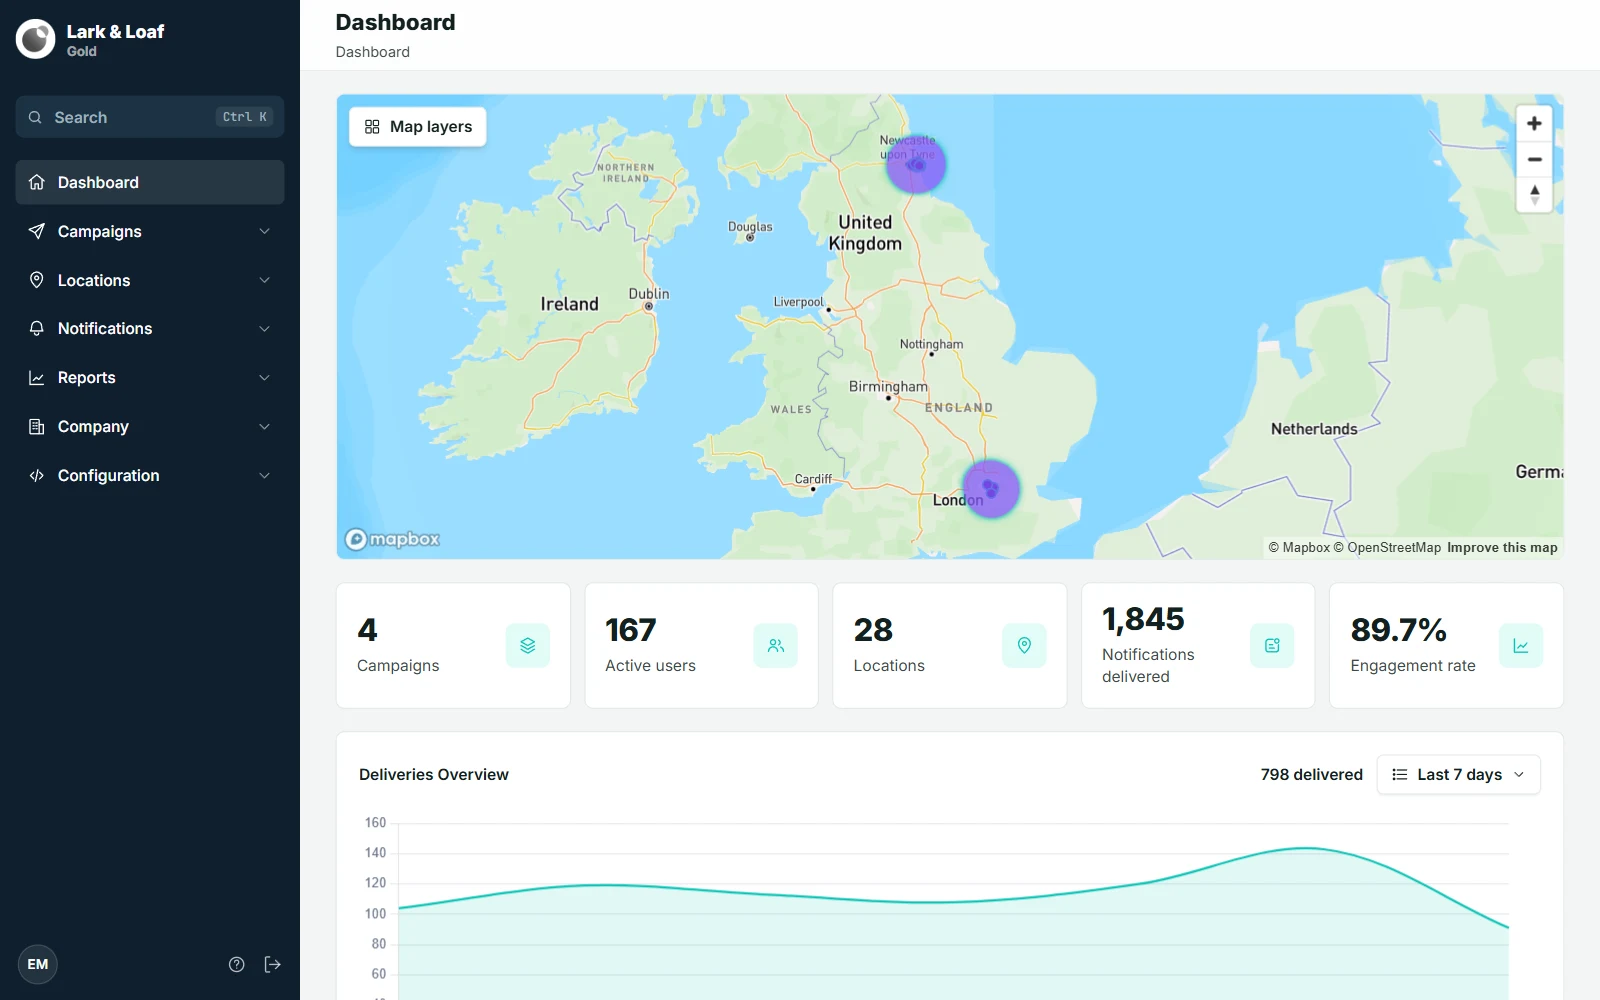Open help via question mark icon
The width and height of the screenshot is (1600, 1000).
(237, 964)
